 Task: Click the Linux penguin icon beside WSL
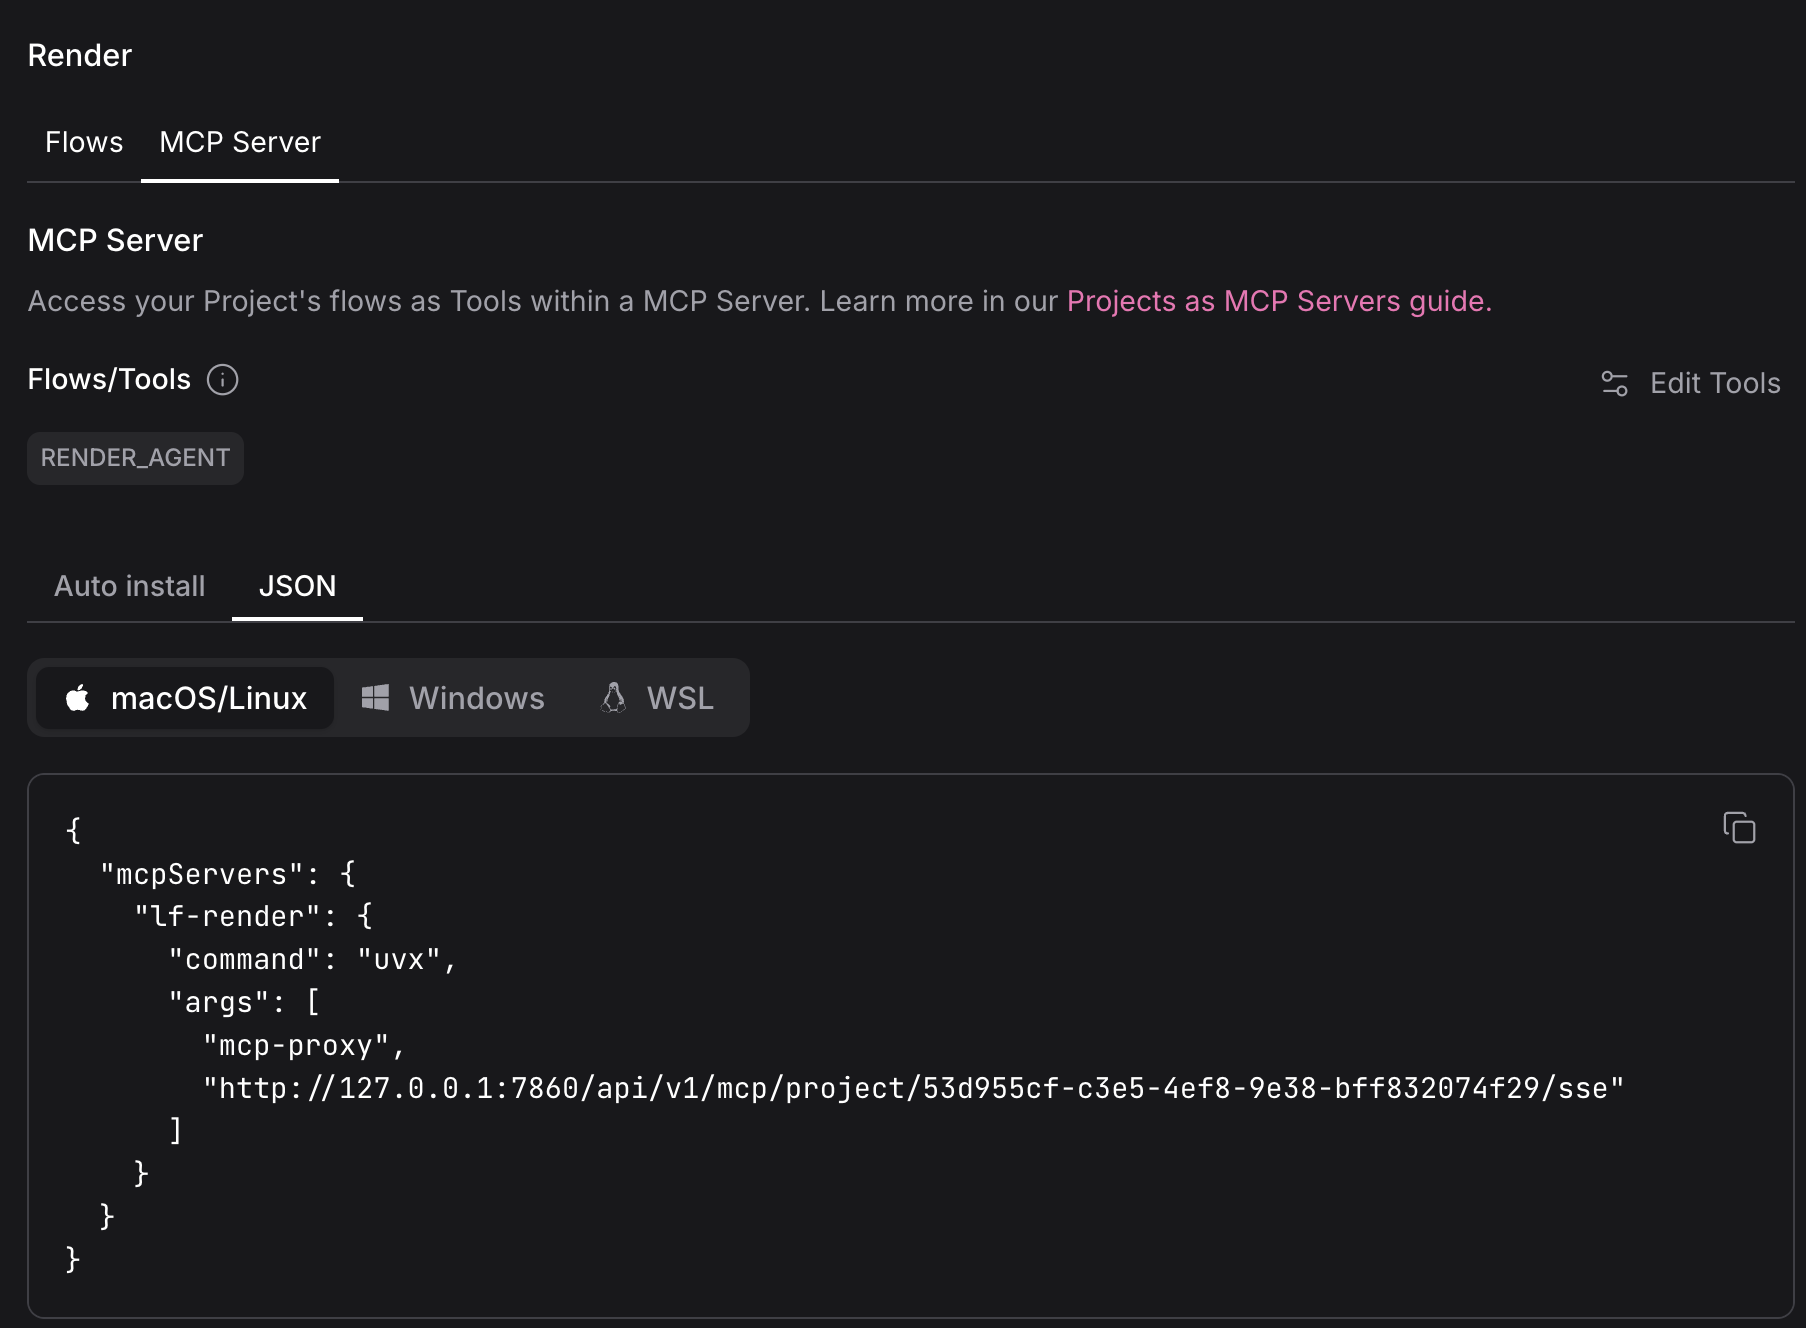tap(613, 697)
